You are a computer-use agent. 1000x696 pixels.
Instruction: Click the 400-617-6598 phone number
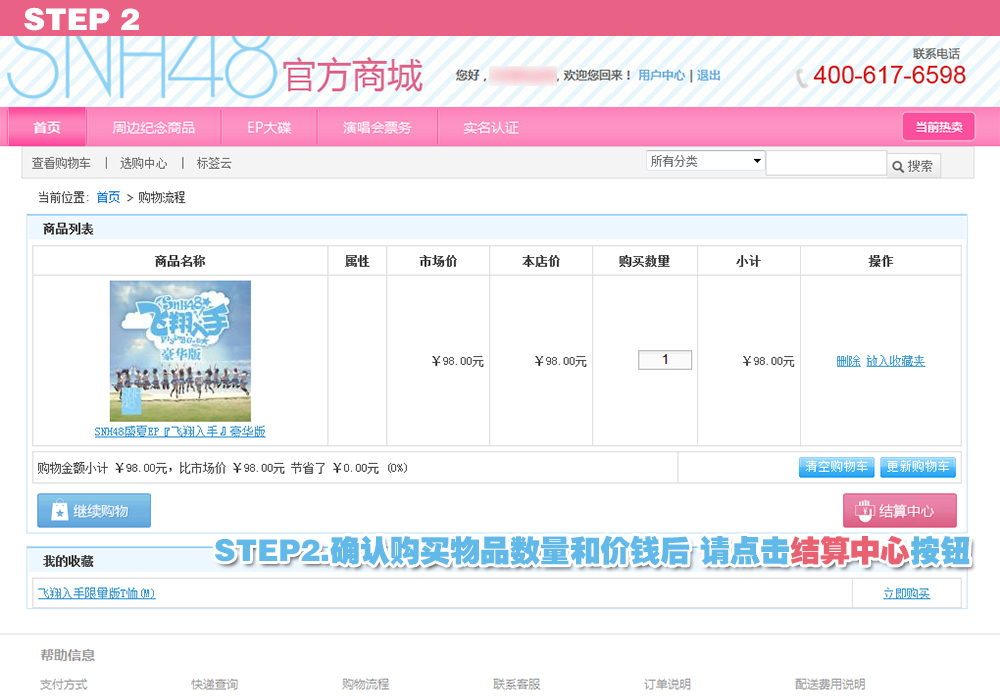click(889, 75)
